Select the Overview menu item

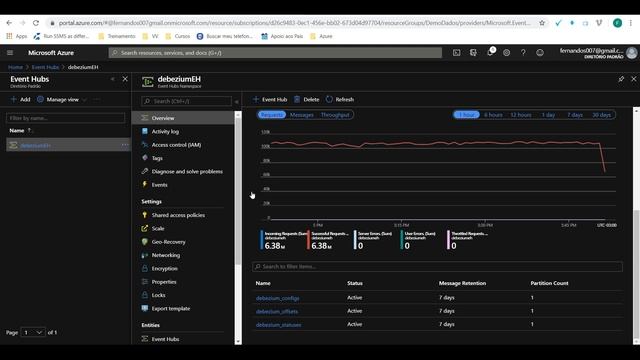tap(183, 118)
